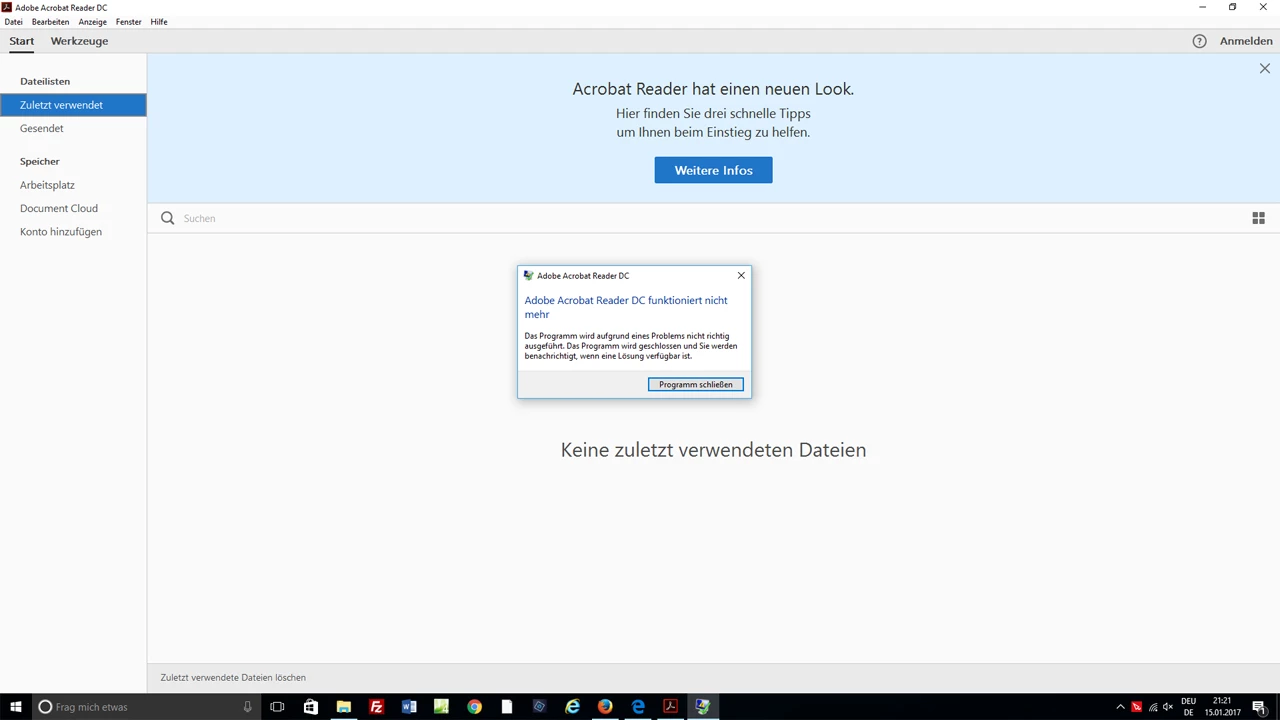The width and height of the screenshot is (1280, 720).
Task: Open the Bearbeiten menu
Action: coord(50,21)
